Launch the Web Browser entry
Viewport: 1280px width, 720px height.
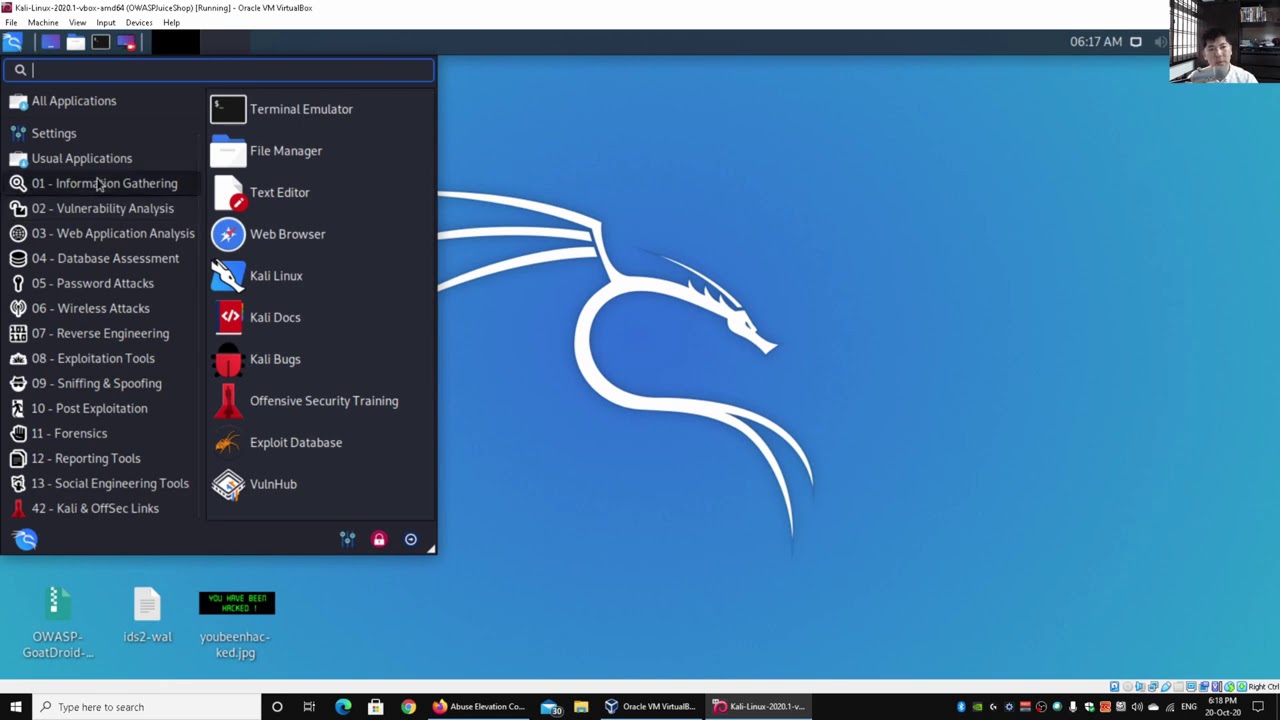[320, 234]
